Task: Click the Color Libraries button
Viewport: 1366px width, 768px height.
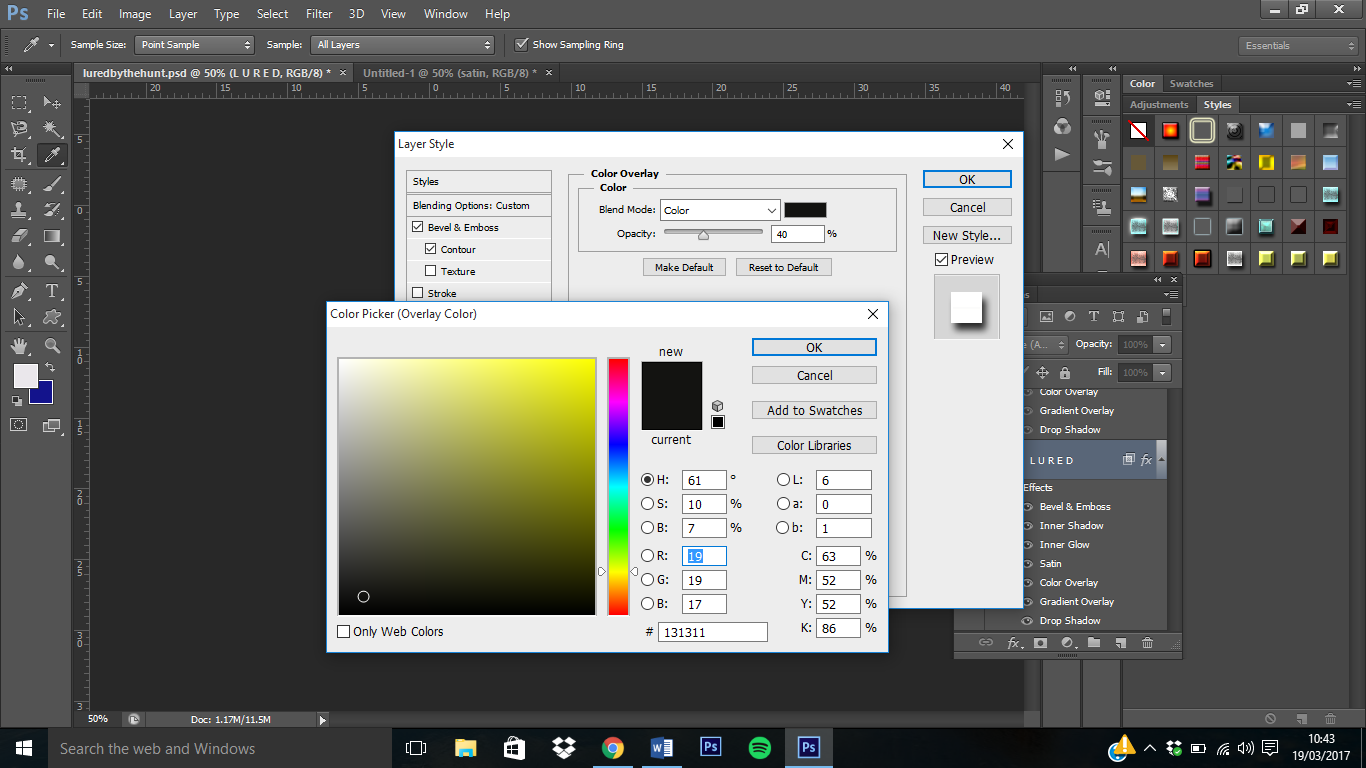Action: 814,446
